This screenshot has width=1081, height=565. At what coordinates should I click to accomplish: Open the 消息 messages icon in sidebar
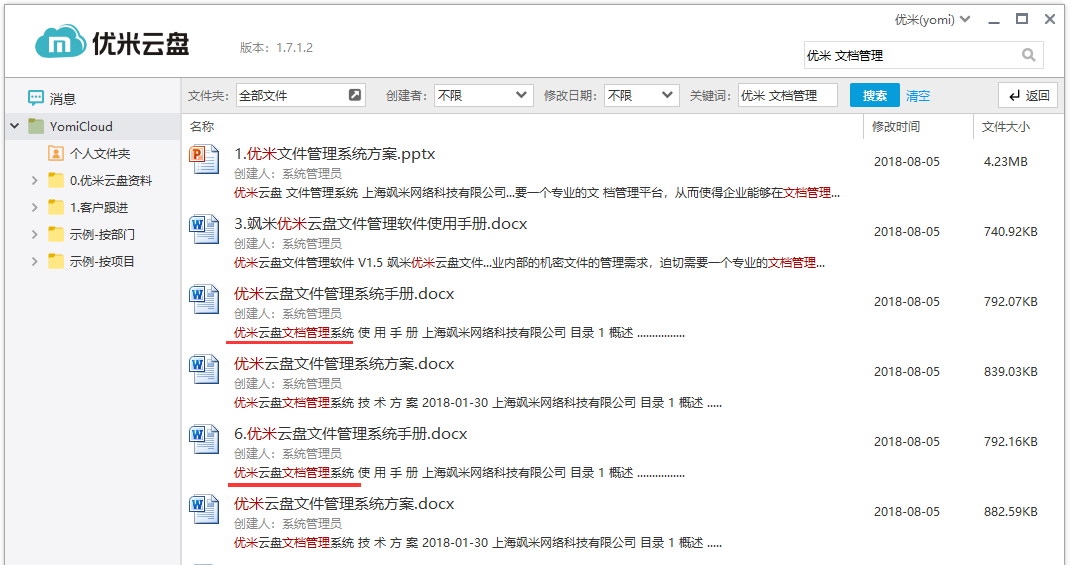(x=36, y=98)
